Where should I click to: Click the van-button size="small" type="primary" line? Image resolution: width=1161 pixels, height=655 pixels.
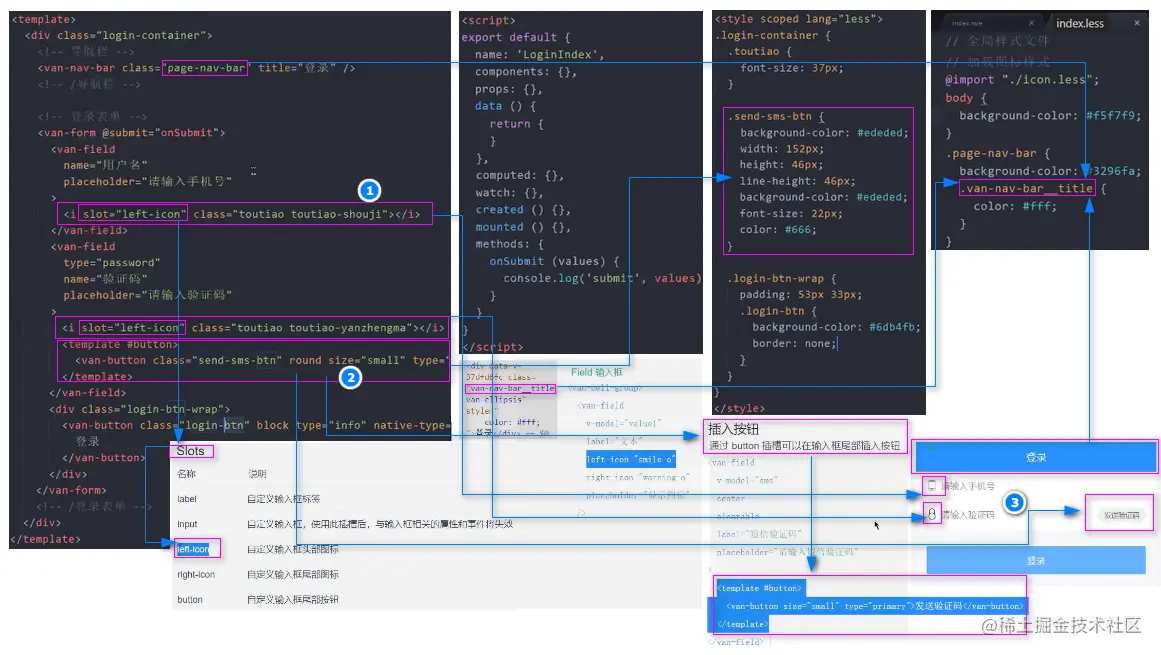click(x=875, y=606)
